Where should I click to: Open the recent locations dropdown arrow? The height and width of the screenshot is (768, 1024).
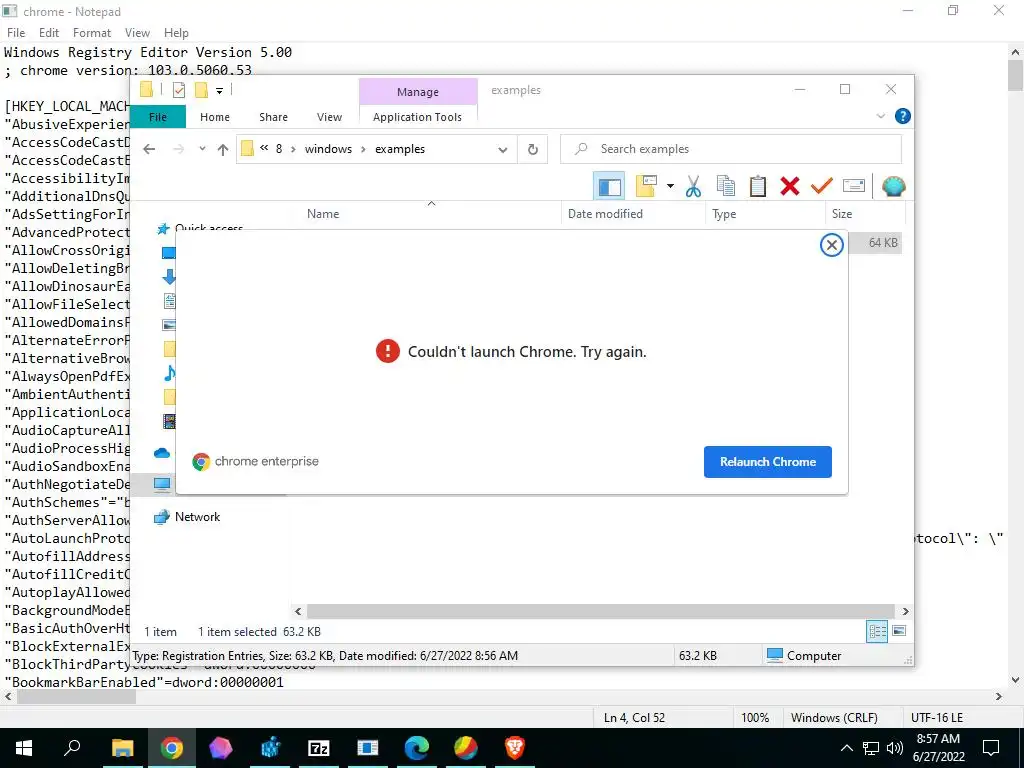202,149
